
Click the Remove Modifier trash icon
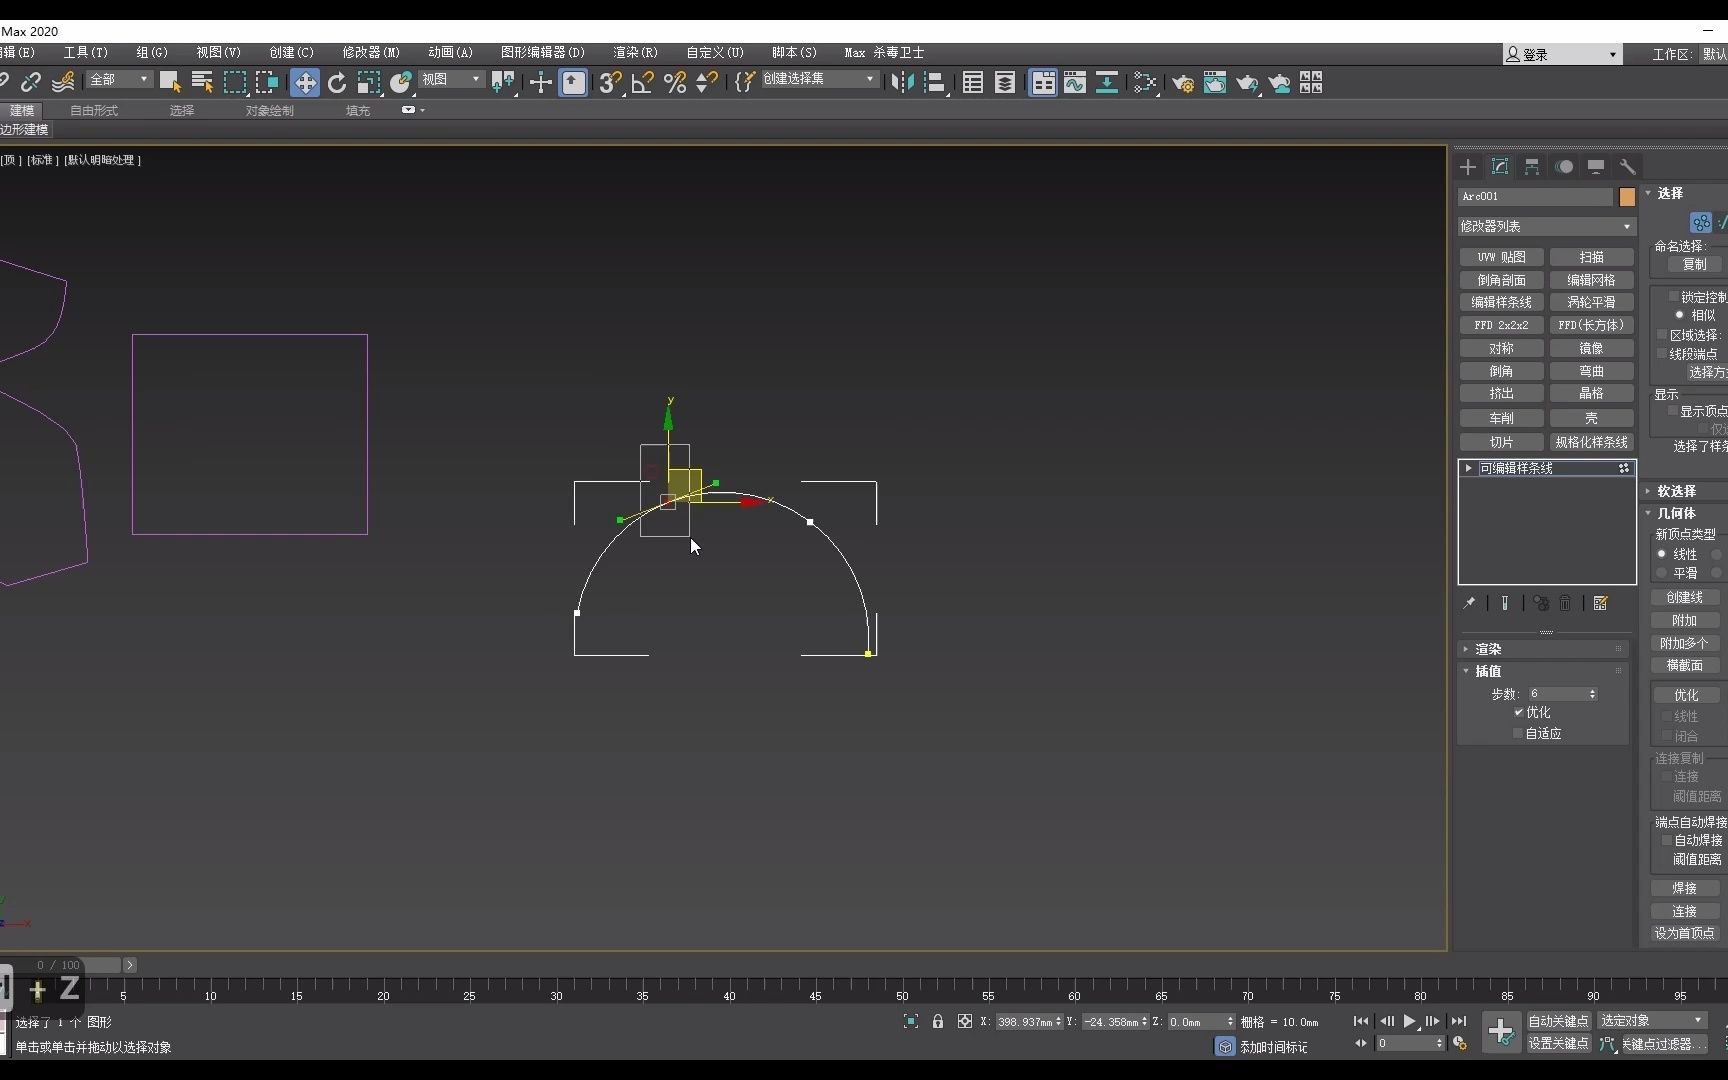(1565, 604)
